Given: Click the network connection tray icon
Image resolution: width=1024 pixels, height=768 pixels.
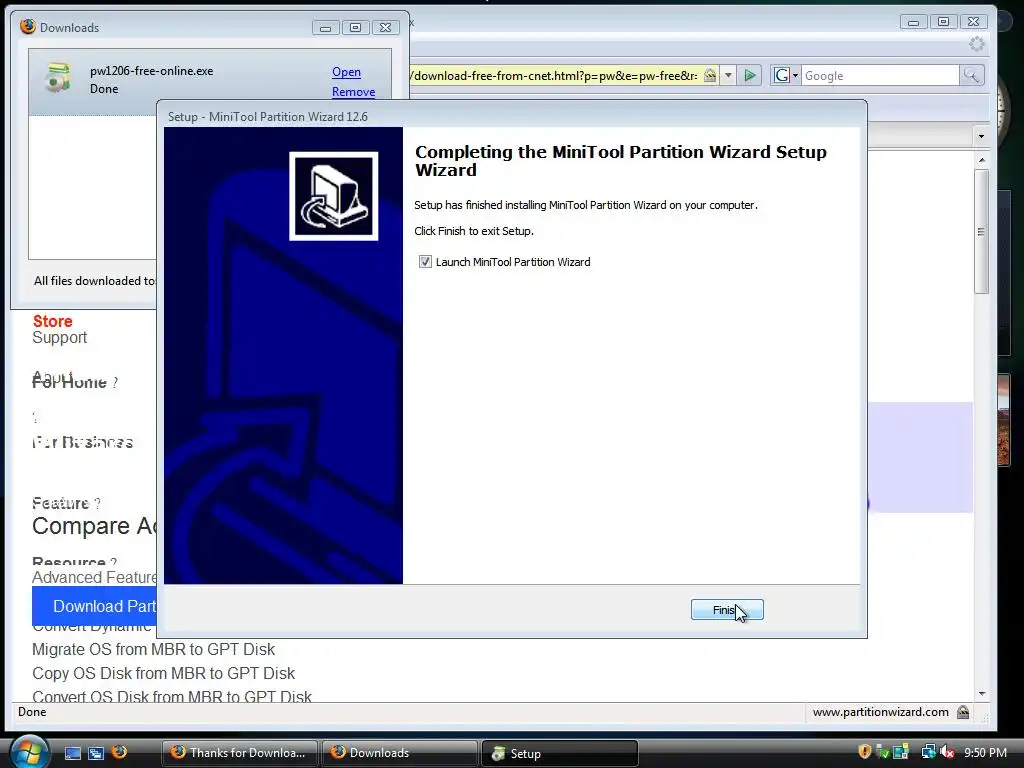Looking at the screenshot, I should click(x=928, y=752).
